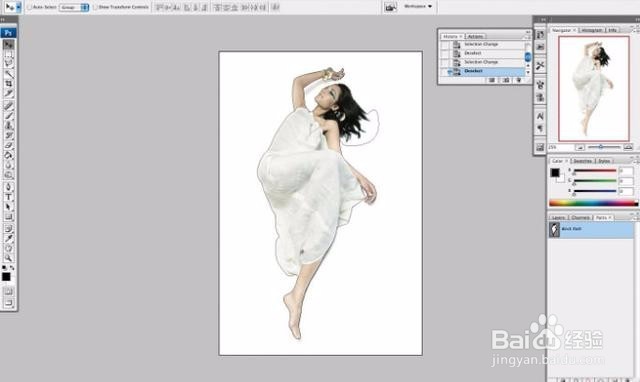Click Navigator zoom in button
This screenshot has width=640, height=382.
tap(628, 147)
